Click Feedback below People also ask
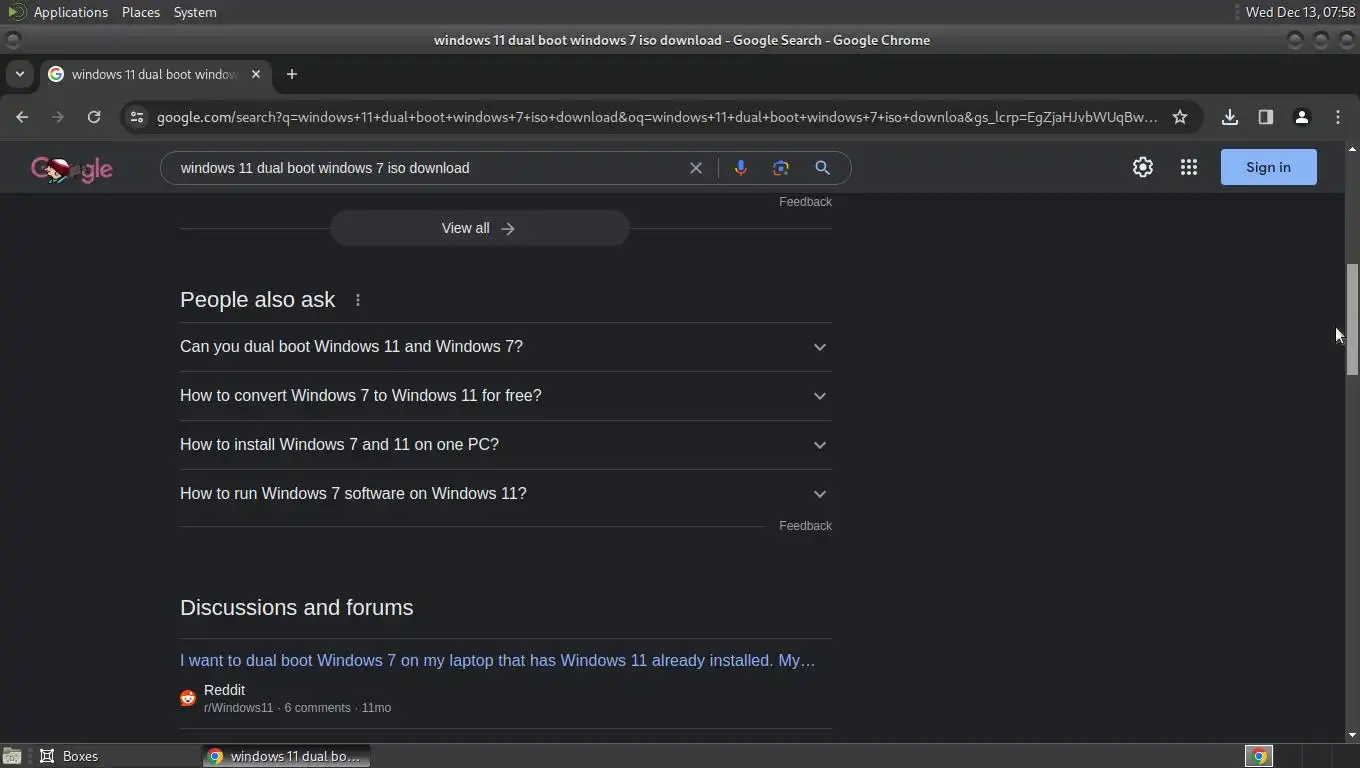Image resolution: width=1360 pixels, height=768 pixels. tap(805, 526)
